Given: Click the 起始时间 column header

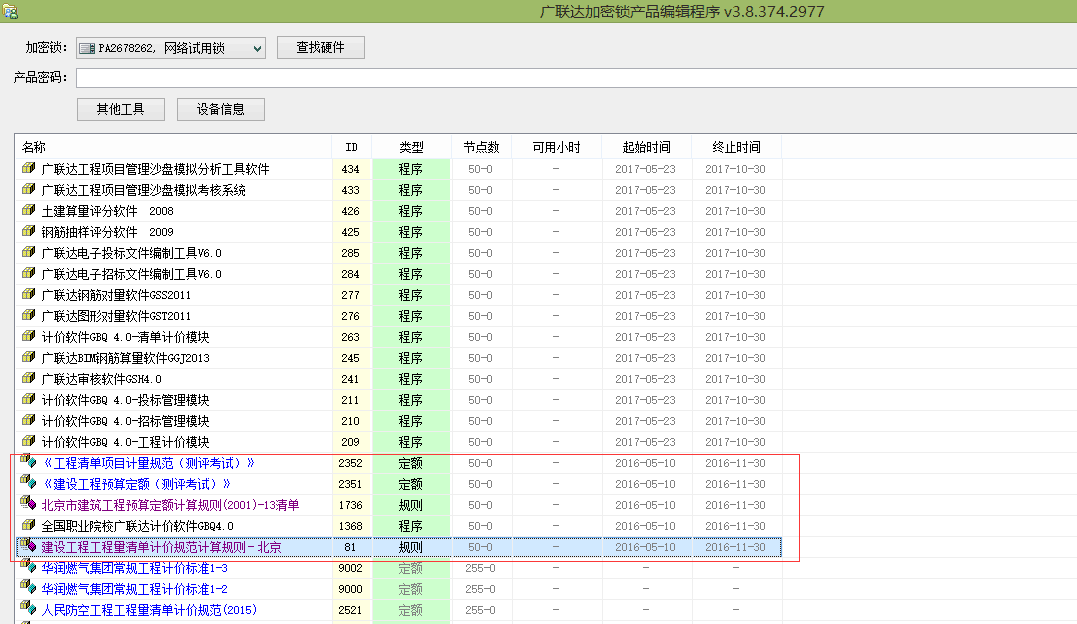Looking at the screenshot, I should click(x=646, y=147).
